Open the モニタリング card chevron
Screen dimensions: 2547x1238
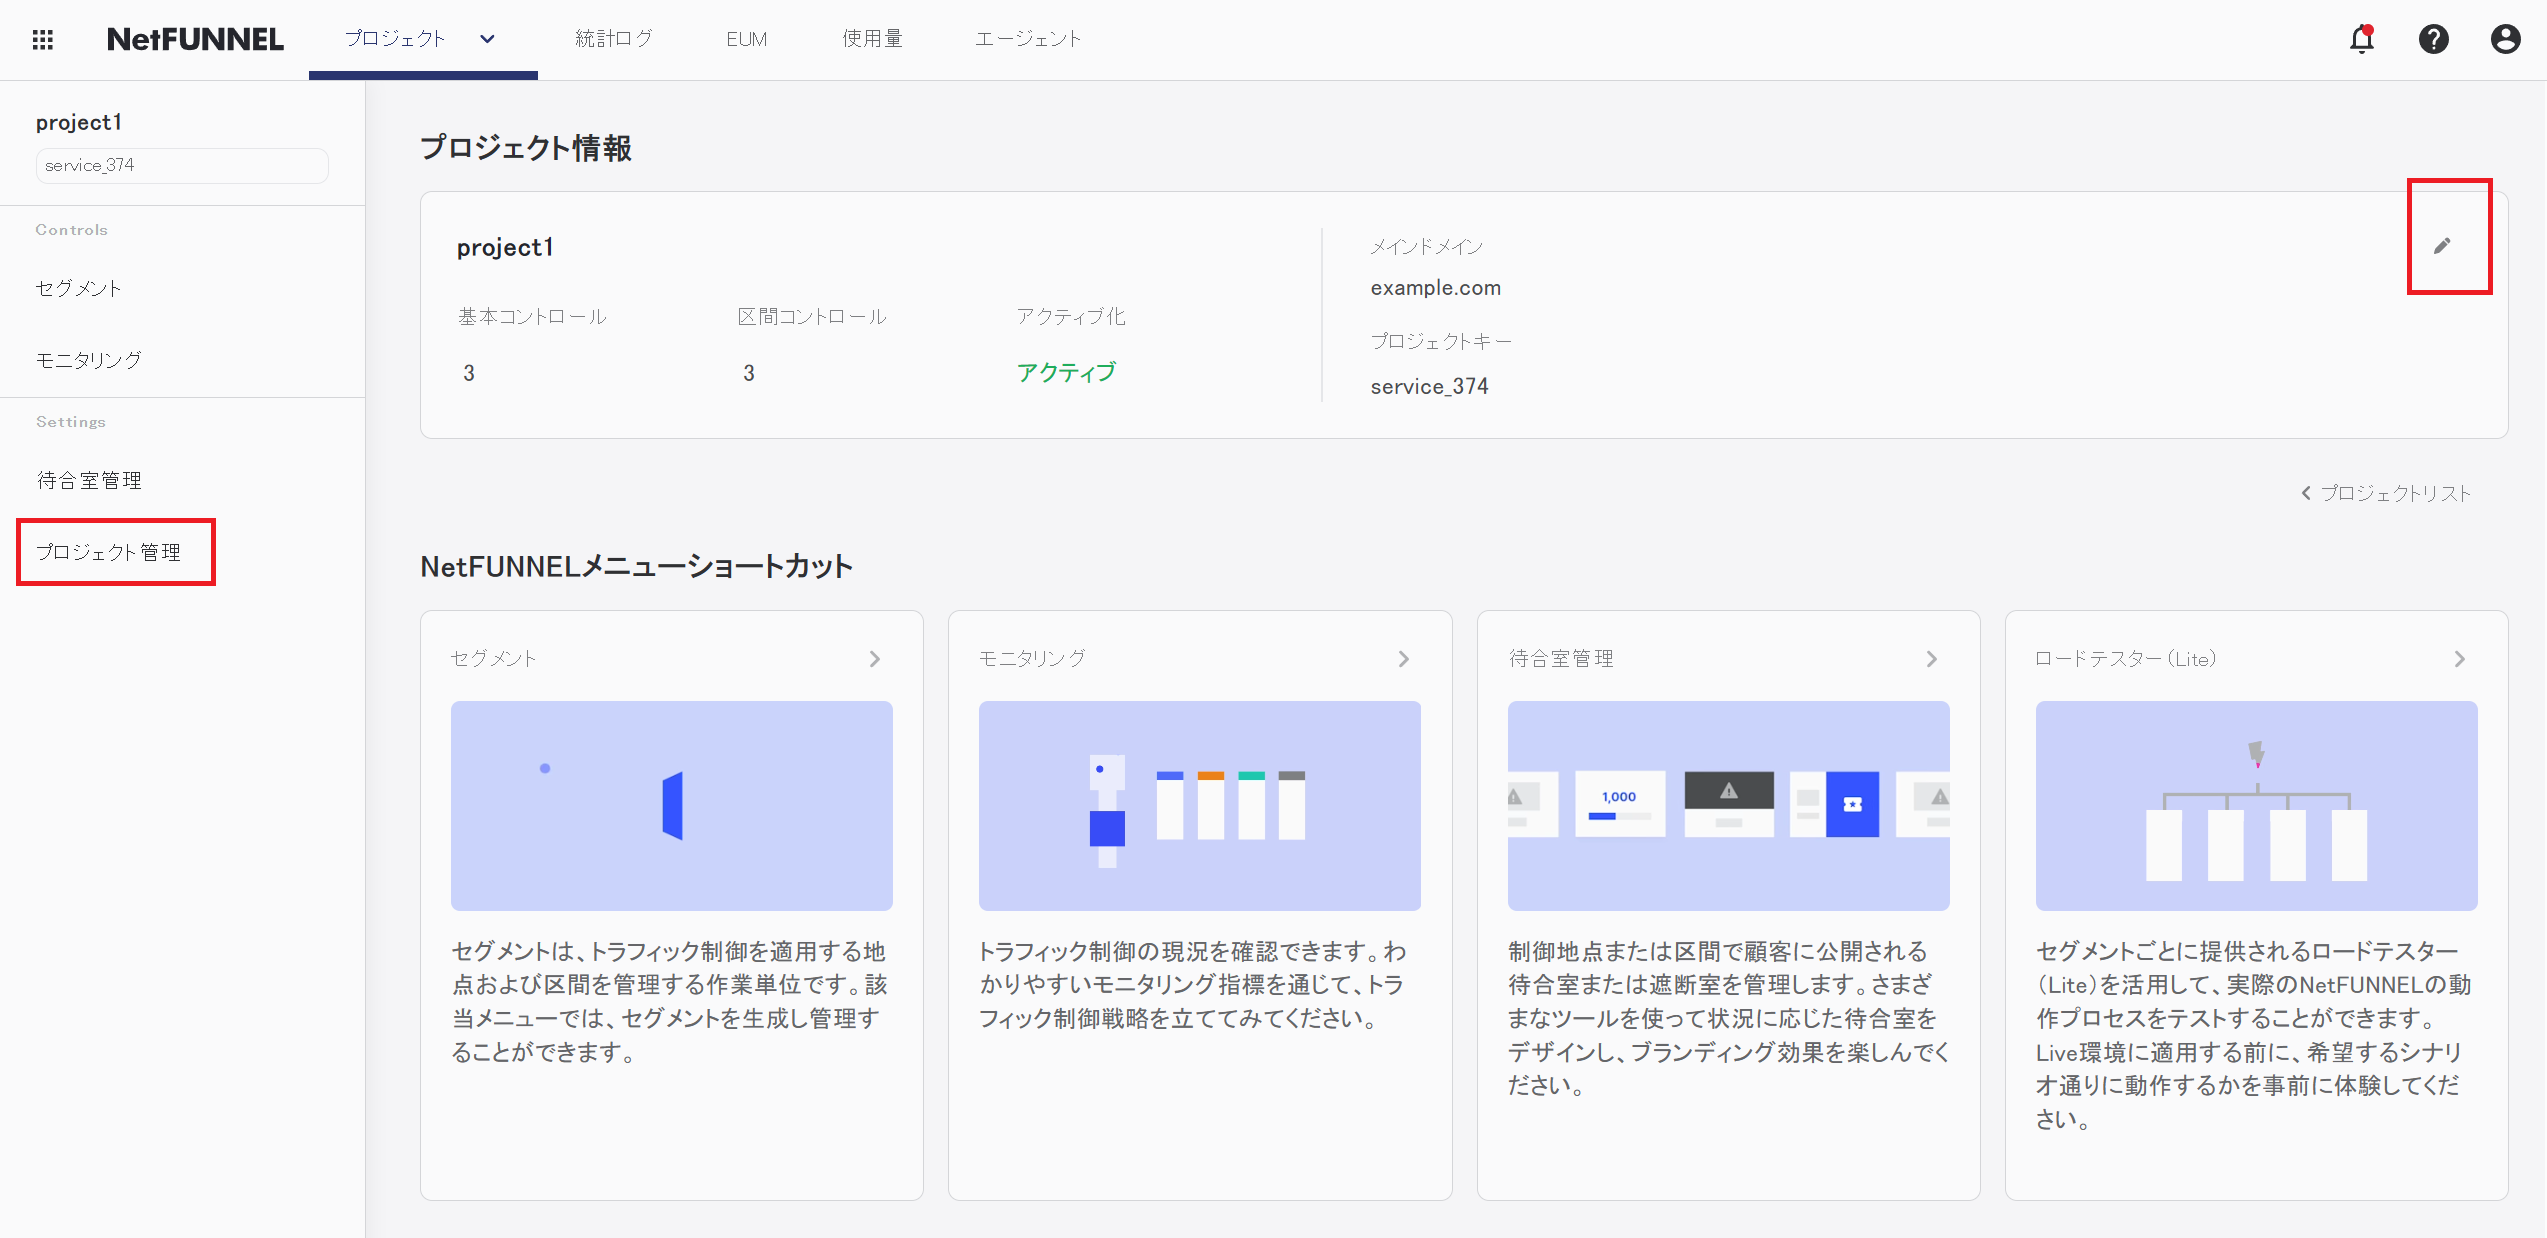click(1403, 658)
